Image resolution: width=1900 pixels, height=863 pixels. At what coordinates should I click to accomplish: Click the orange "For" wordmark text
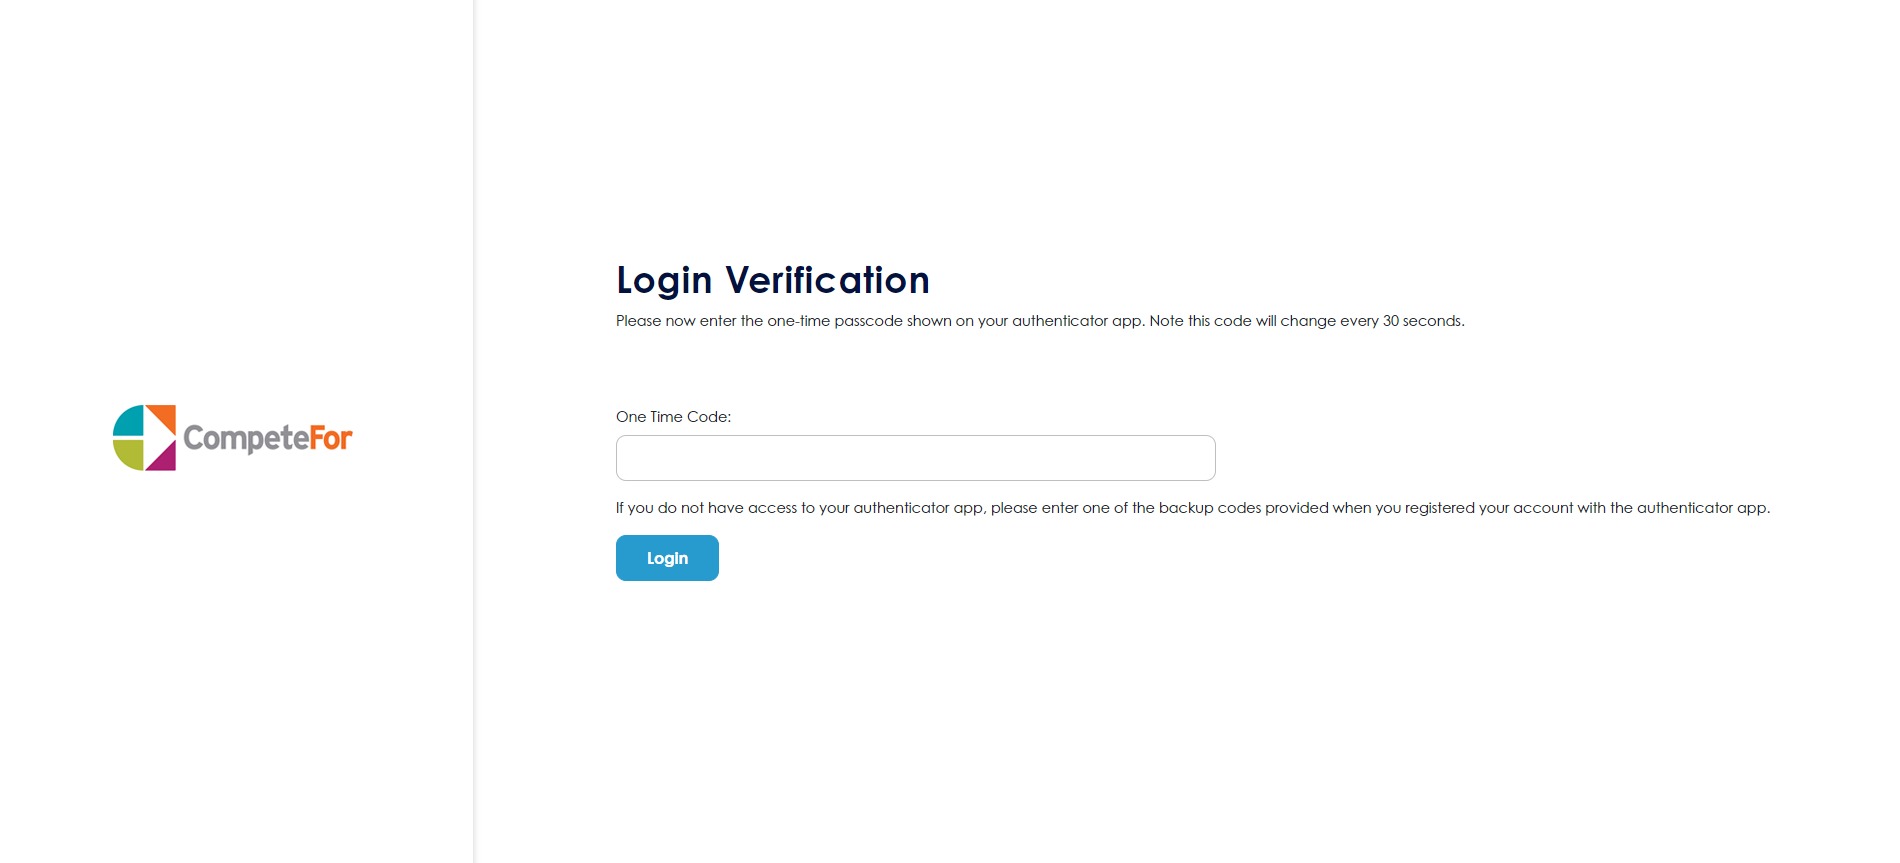330,437
